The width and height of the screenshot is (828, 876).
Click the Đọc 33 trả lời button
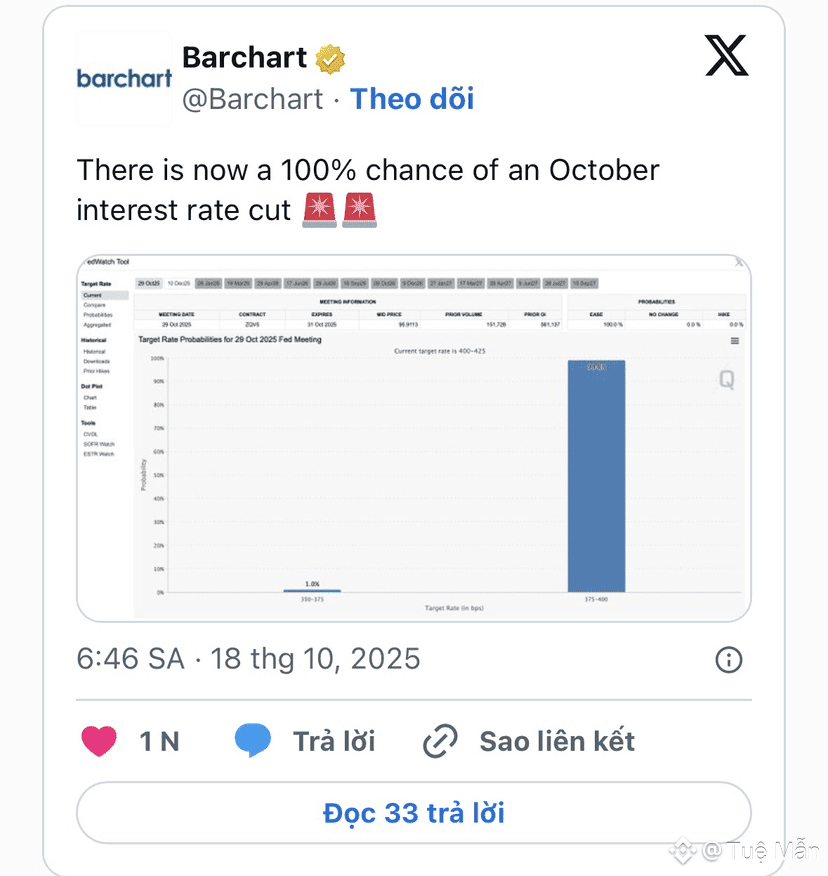click(x=413, y=813)
